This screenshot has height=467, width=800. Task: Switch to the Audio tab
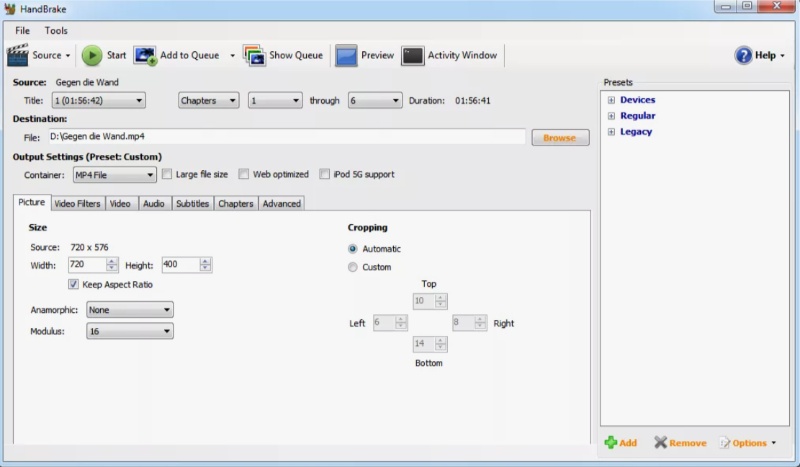click(x=154, y=204)
